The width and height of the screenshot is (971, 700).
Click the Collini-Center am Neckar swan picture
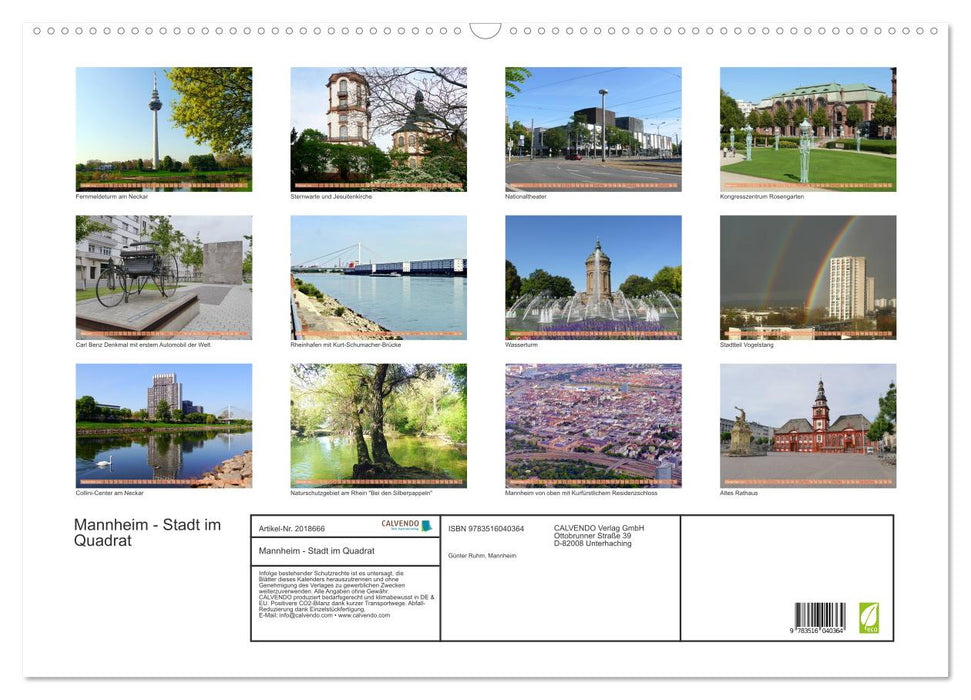pyautogui.click(x=163, y=425)
